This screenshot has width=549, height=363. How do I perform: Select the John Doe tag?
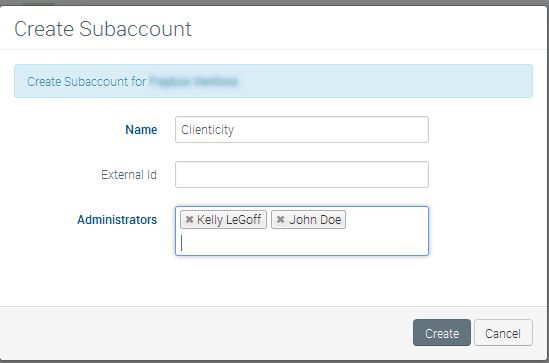308,219
